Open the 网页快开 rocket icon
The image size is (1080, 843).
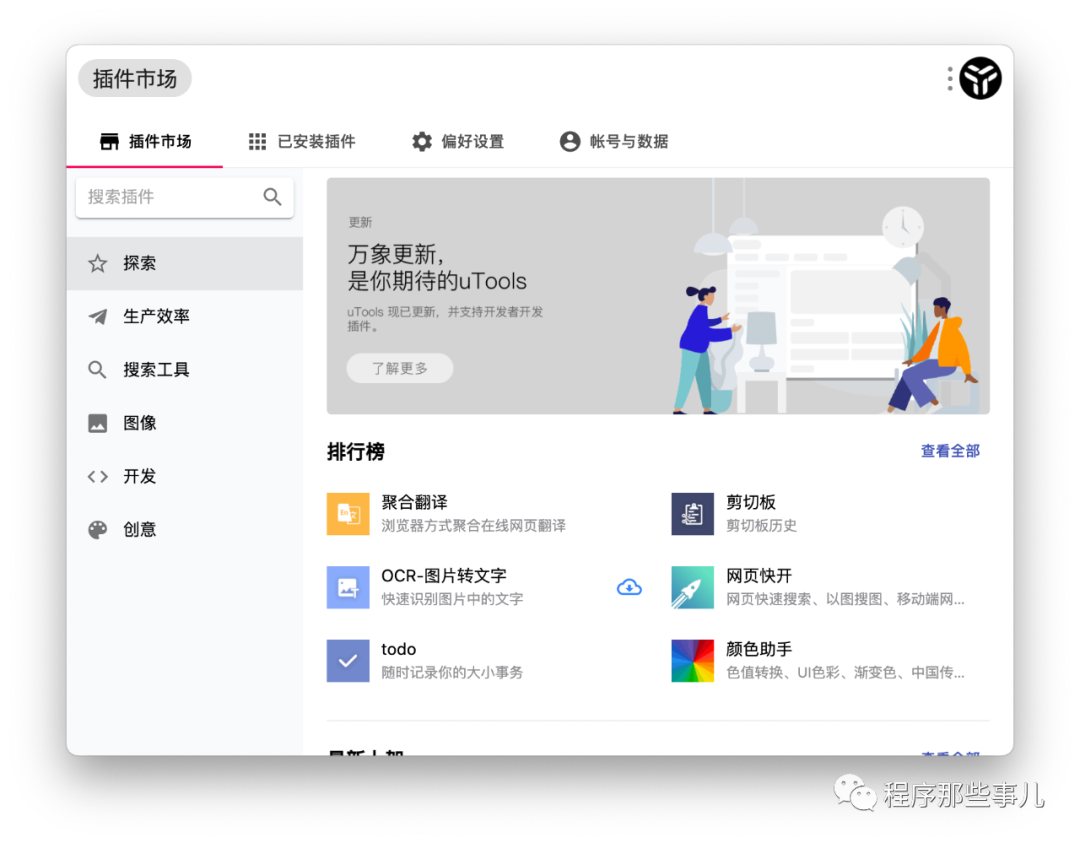(692, 587)
